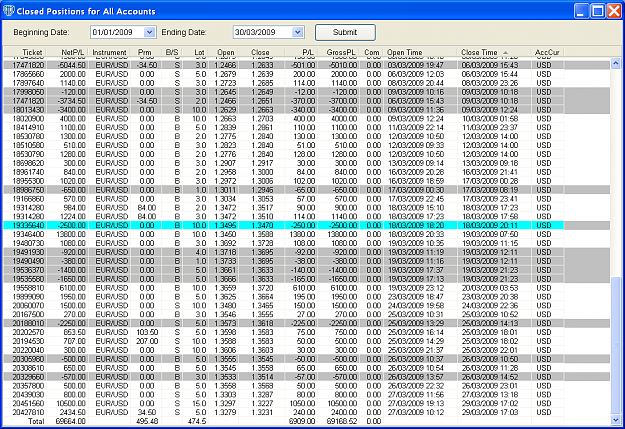The width and height of the screenshot is (625, 429).
Task: Open the Beginning Date dropdown arrow
Action: tap(149, 32)
